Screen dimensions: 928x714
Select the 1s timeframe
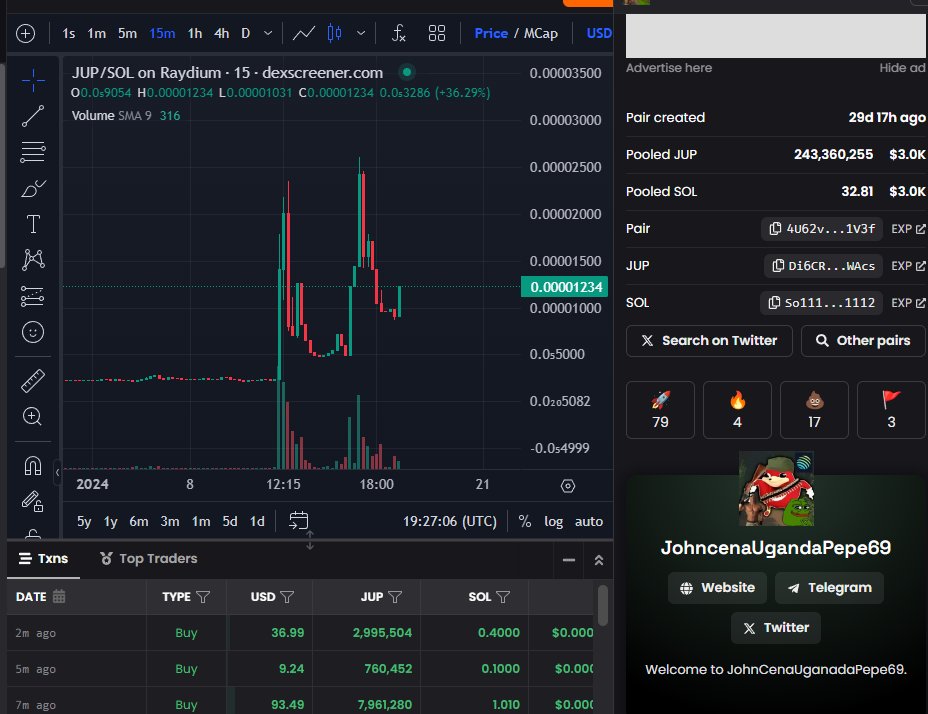[69, 33]
